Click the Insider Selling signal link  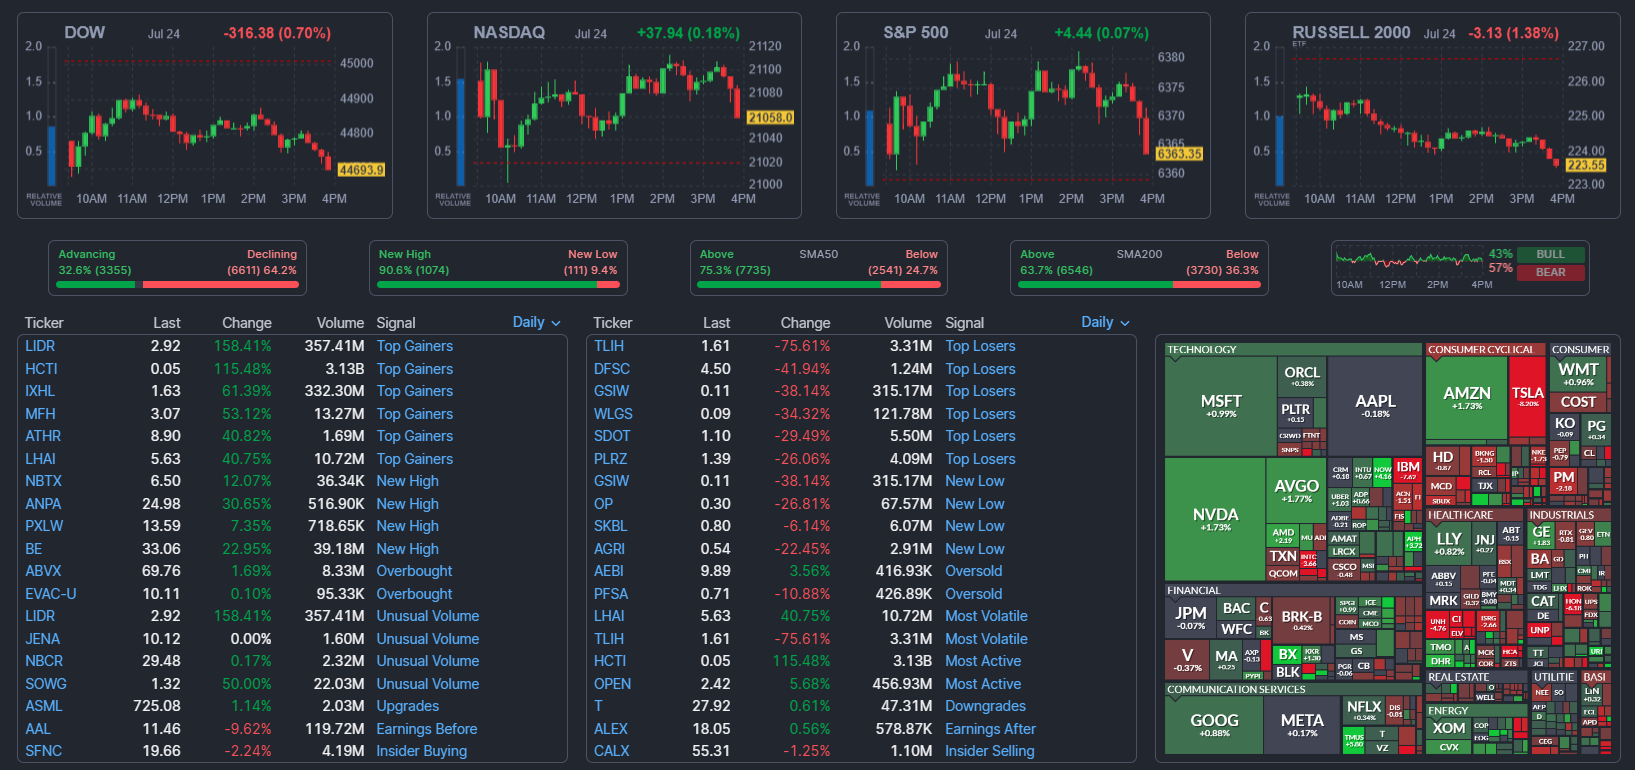(989, 751)
